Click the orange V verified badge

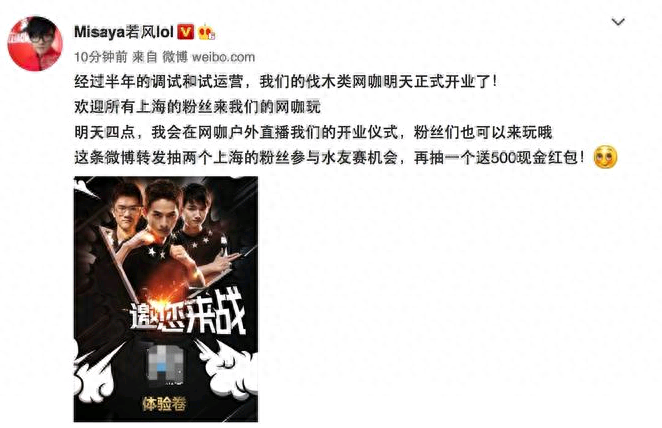[185, 32]
